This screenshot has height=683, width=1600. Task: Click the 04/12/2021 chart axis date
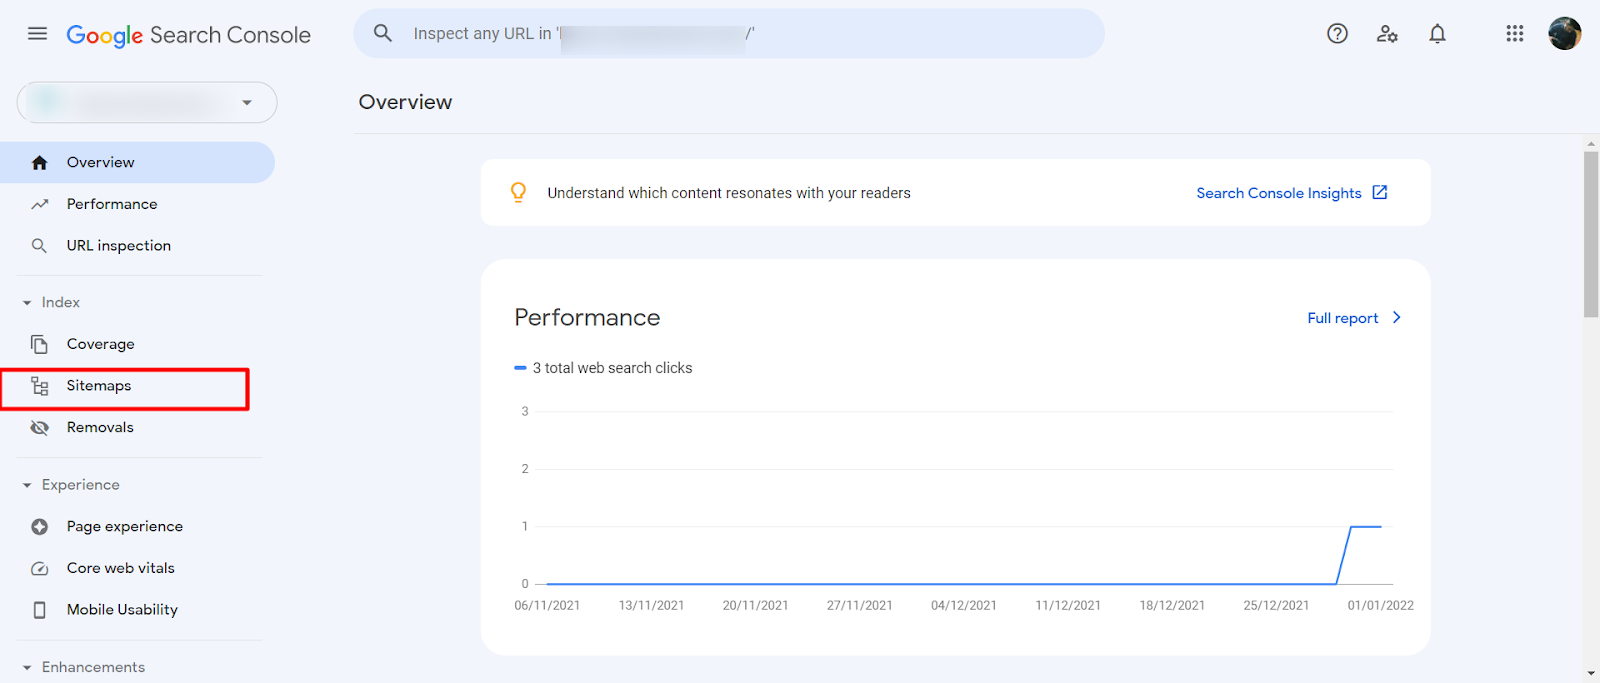(x=964, y=606)
